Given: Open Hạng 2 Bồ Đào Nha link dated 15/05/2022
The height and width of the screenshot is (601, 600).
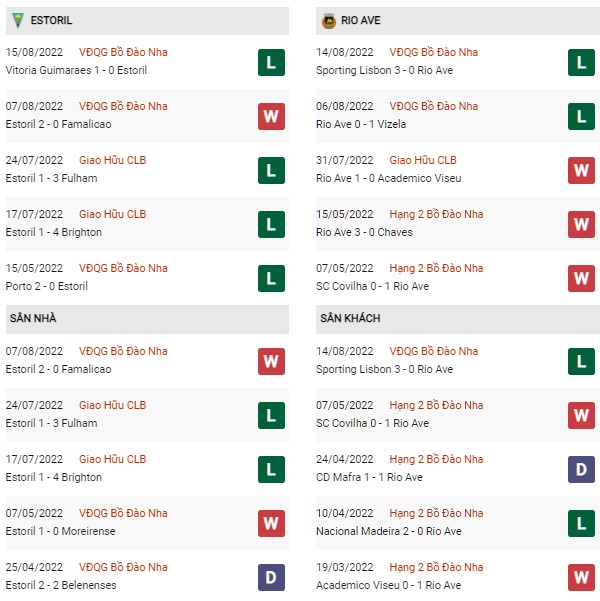Looking at the screenshot, I should pos(436,214).
